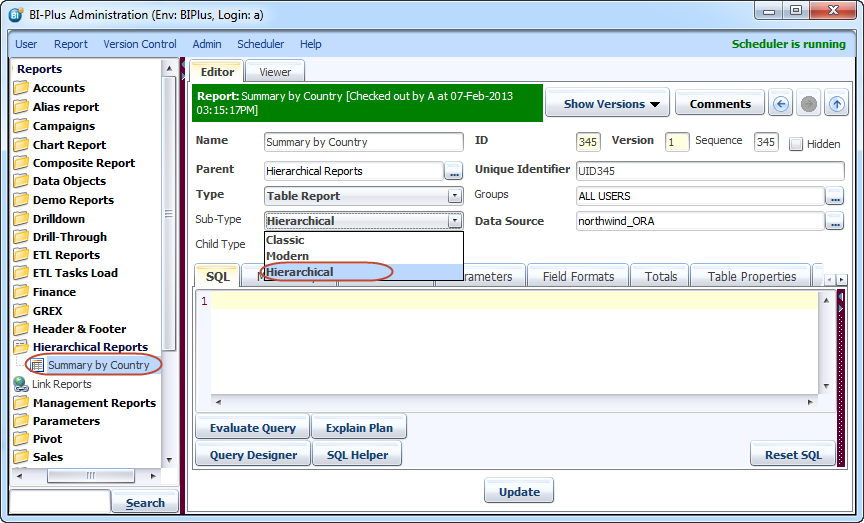Choose Classic in the Sub-Type list
The image size is (864, 523).
coord(286,240)
